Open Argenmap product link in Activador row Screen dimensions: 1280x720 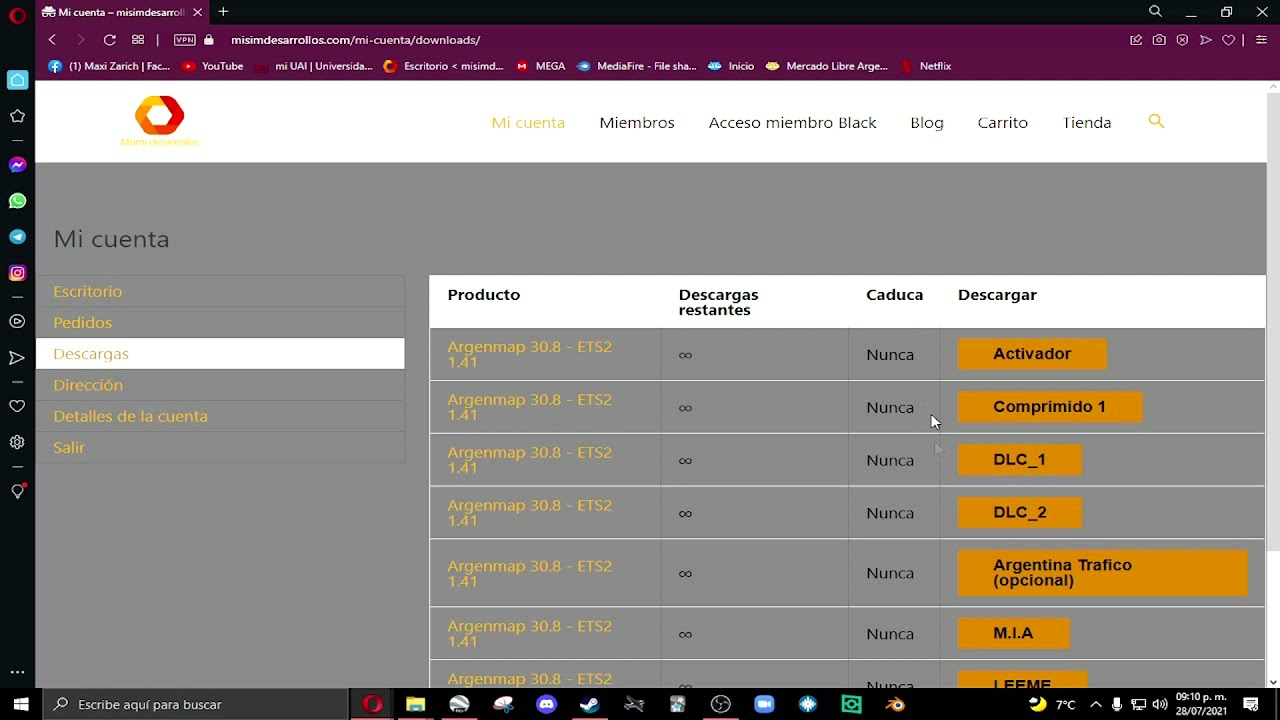(529, 354)
